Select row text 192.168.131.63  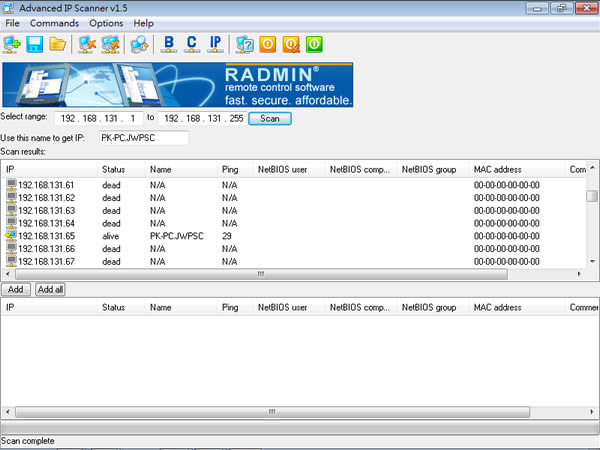(x=46, y=210)
